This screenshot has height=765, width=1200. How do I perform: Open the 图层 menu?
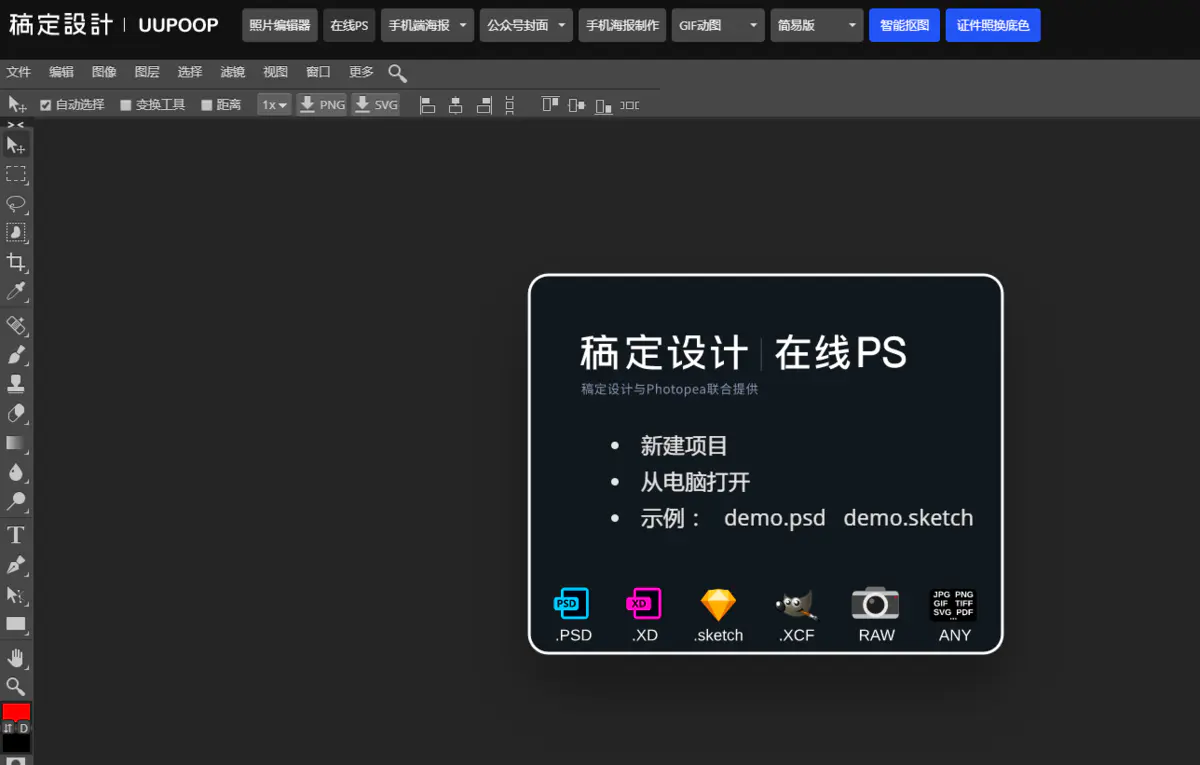click(147, 72)
